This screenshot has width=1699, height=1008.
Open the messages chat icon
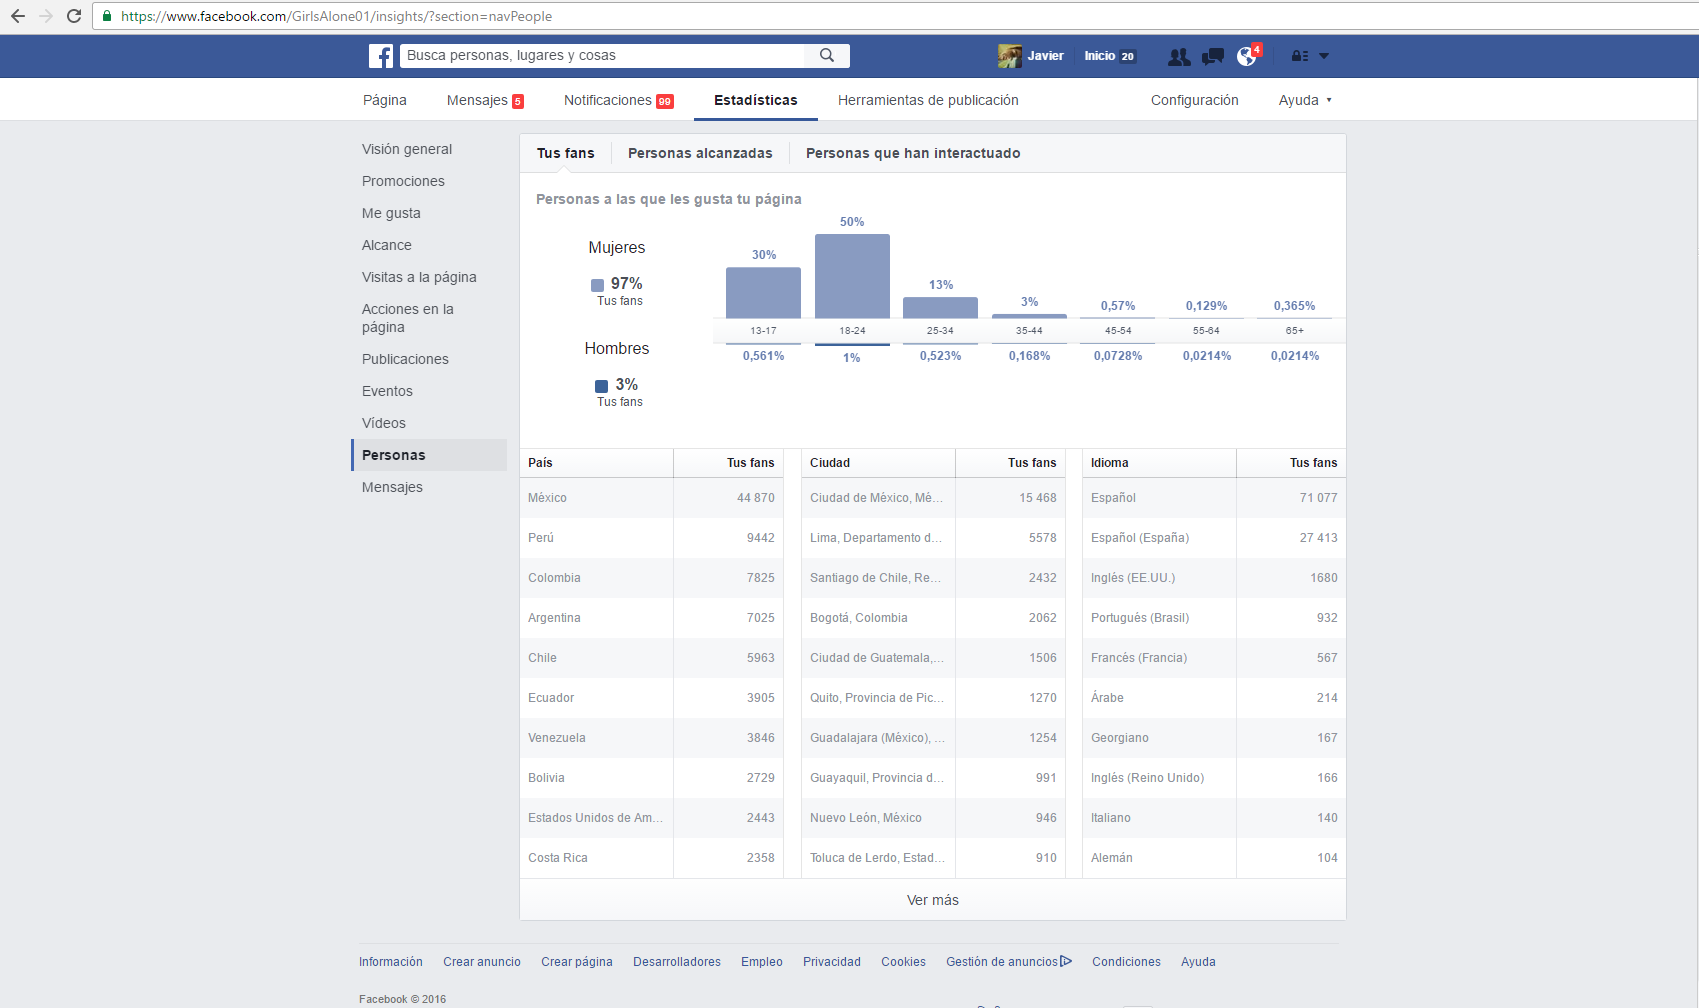tap(1213, 57)
